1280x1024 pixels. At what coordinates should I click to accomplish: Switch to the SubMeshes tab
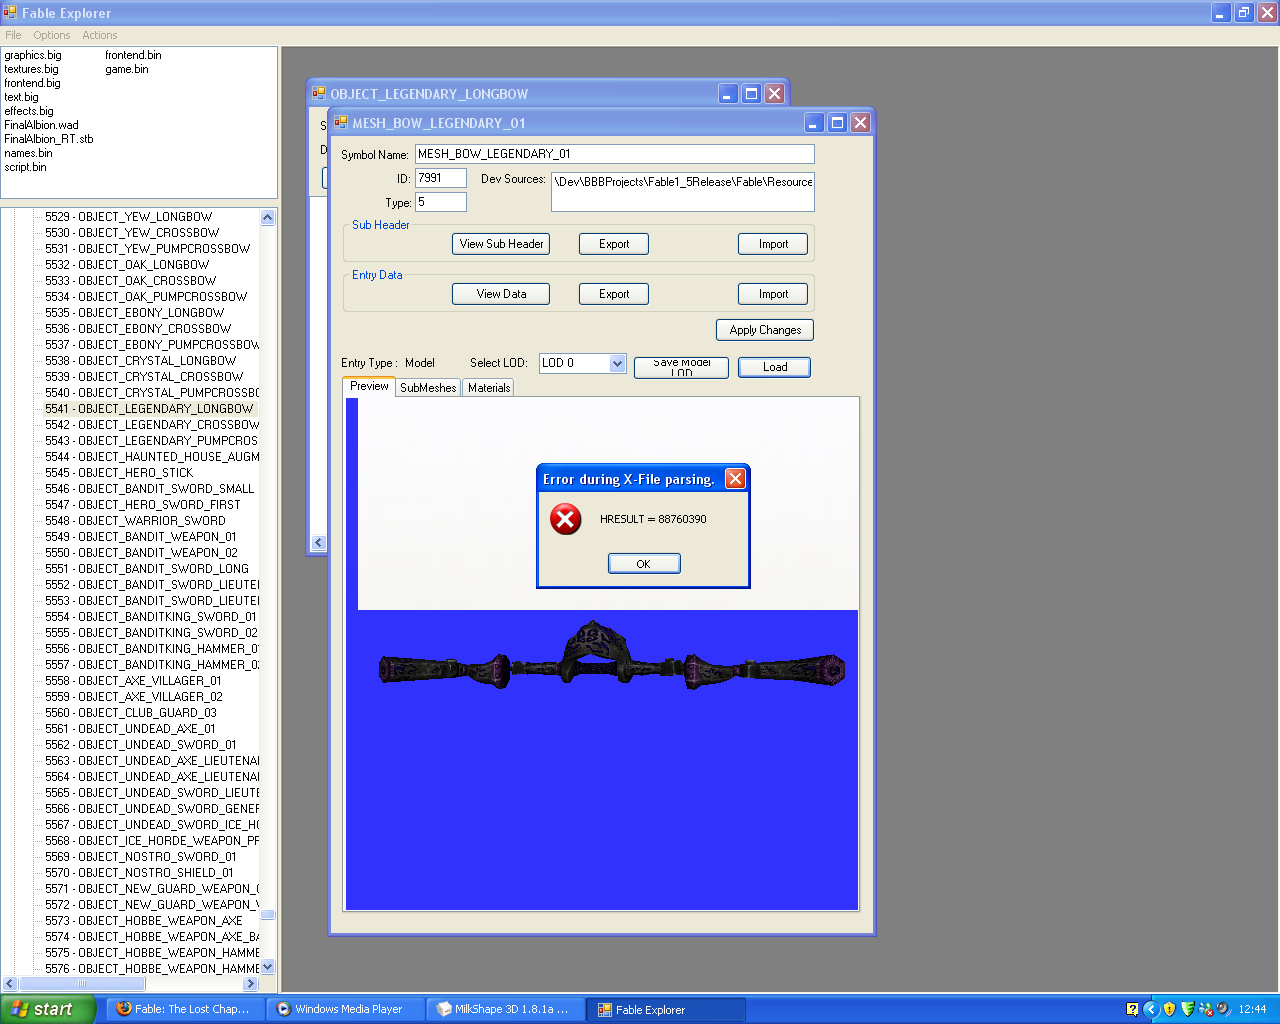pos(428,388)
